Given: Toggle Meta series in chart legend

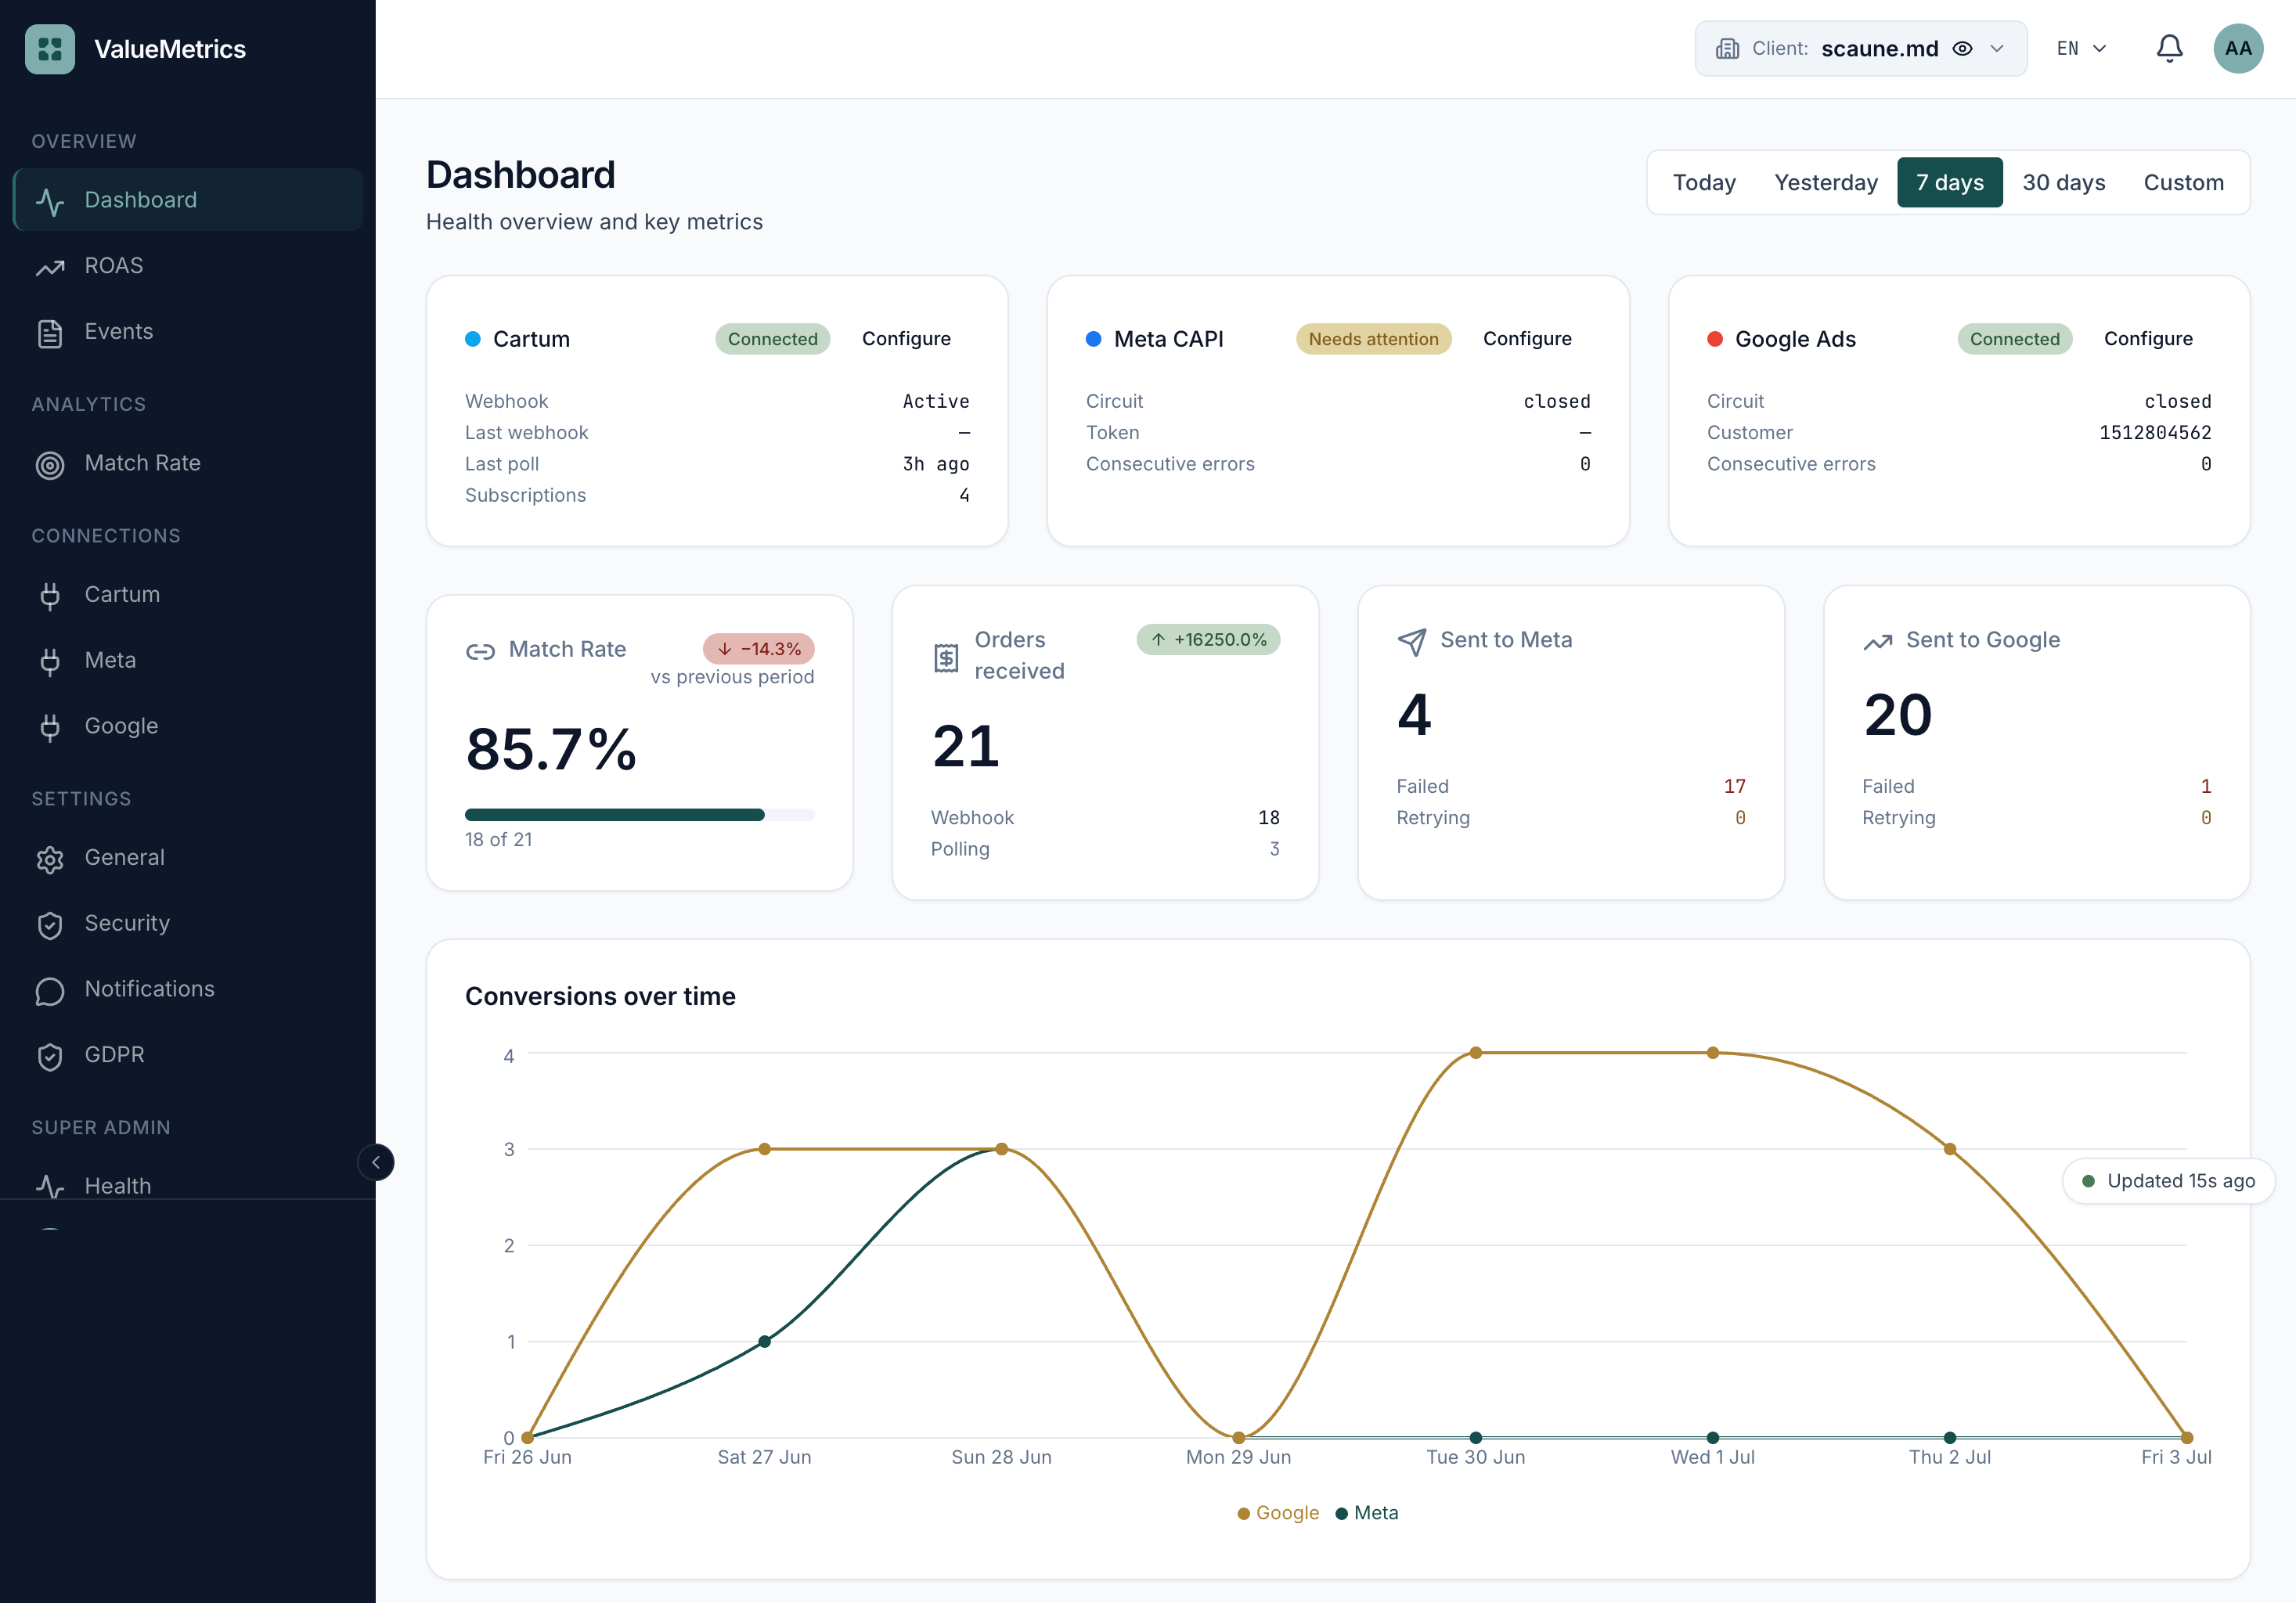Looking at the screenshot, I should point(1366,1513).
